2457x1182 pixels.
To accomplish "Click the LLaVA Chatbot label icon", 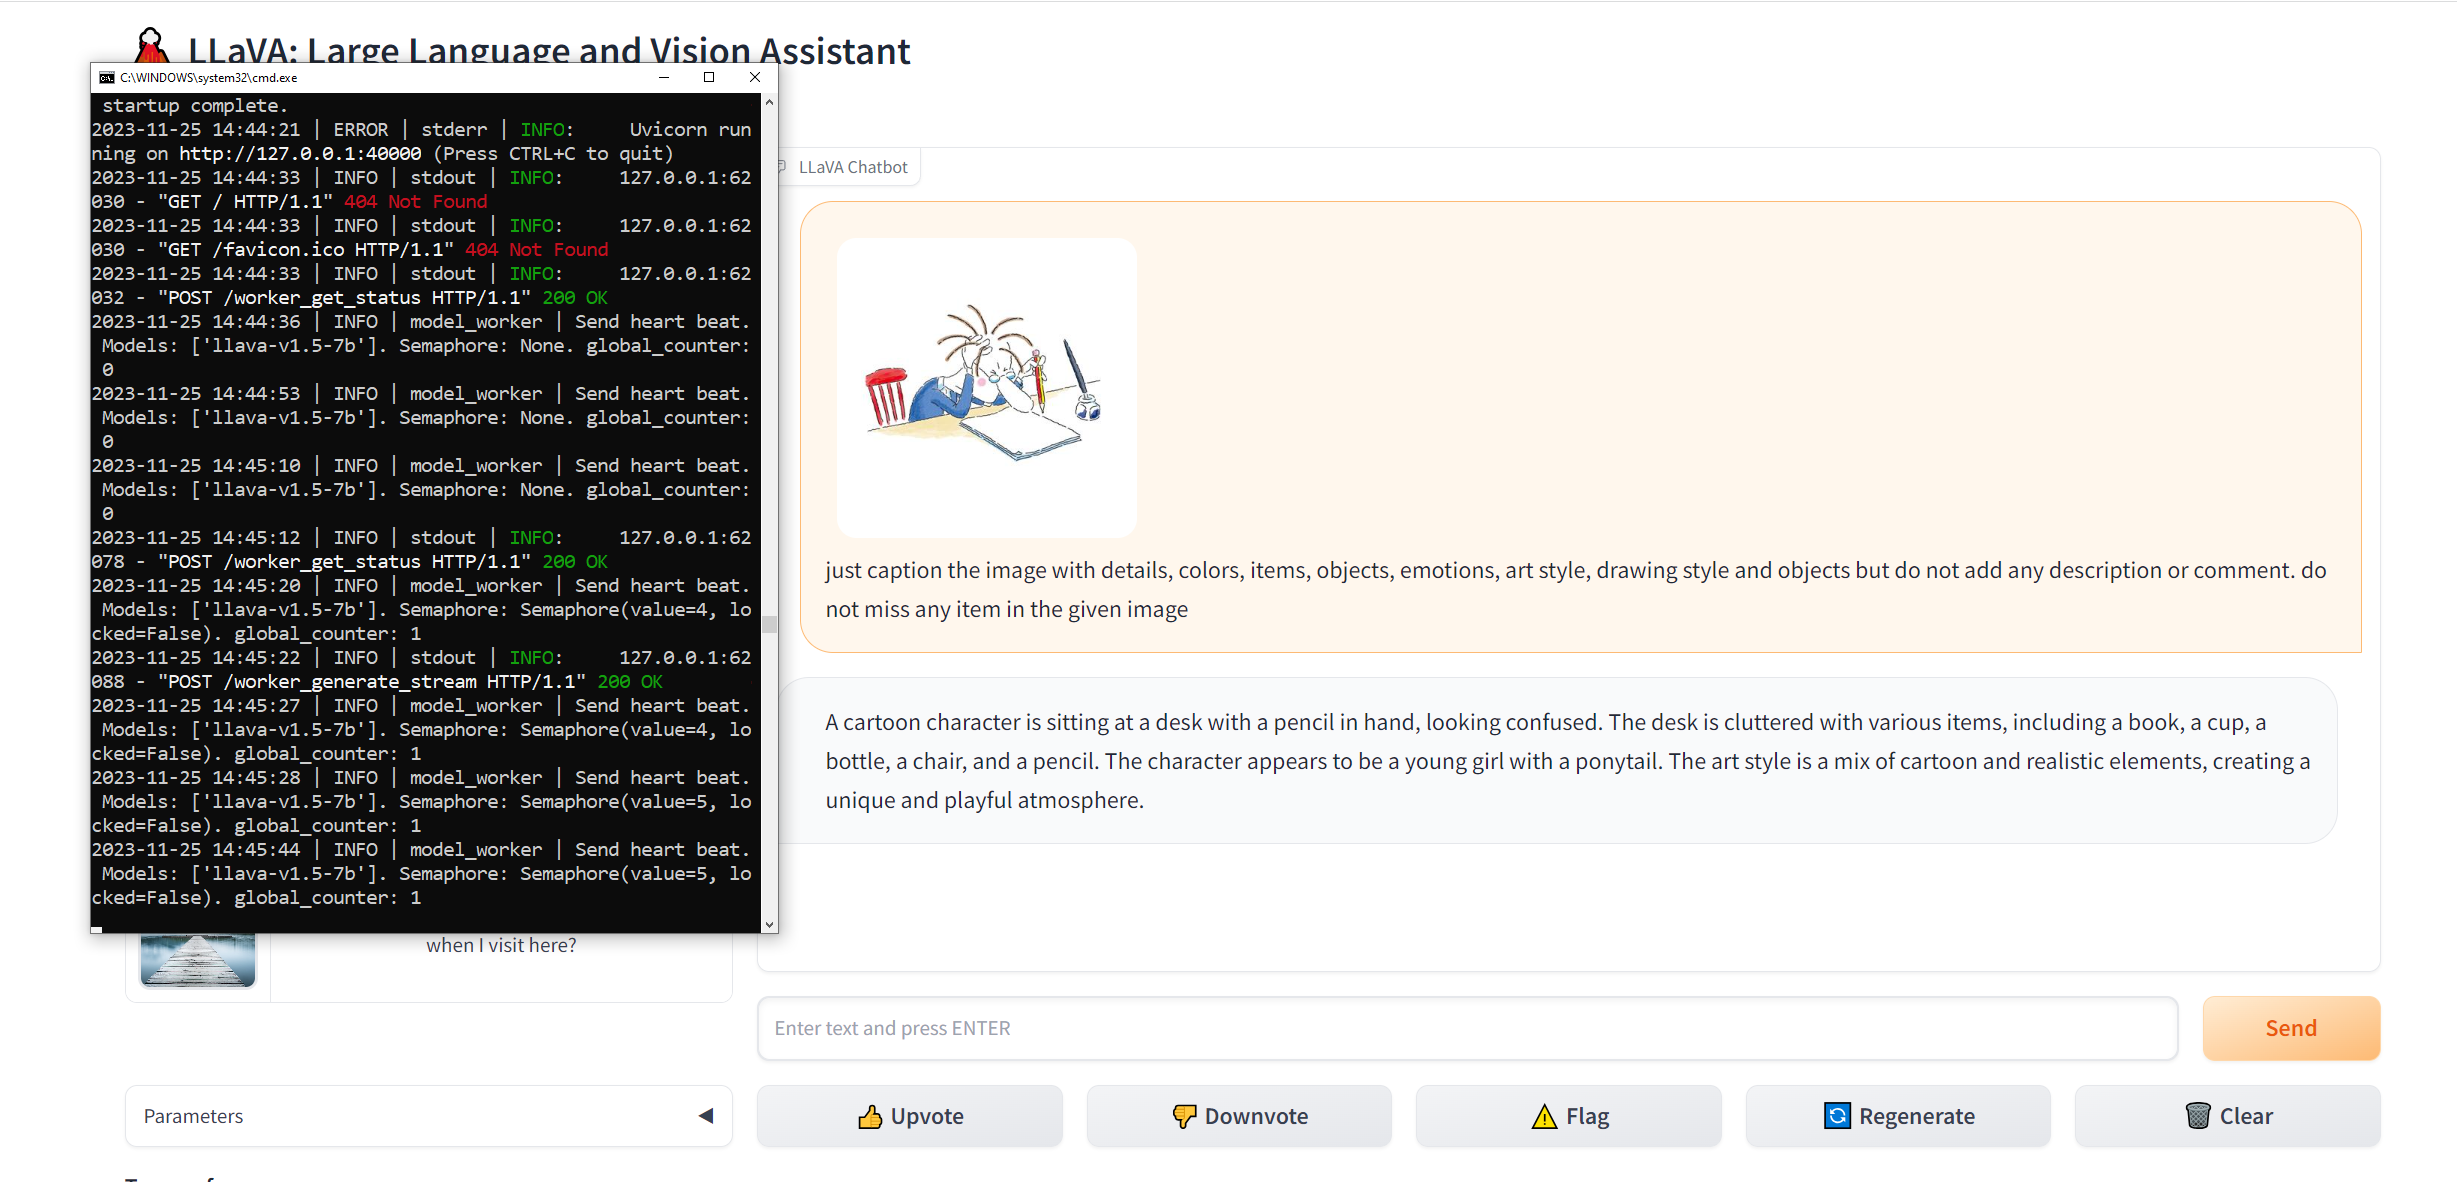I will click(x=783, y=167).
